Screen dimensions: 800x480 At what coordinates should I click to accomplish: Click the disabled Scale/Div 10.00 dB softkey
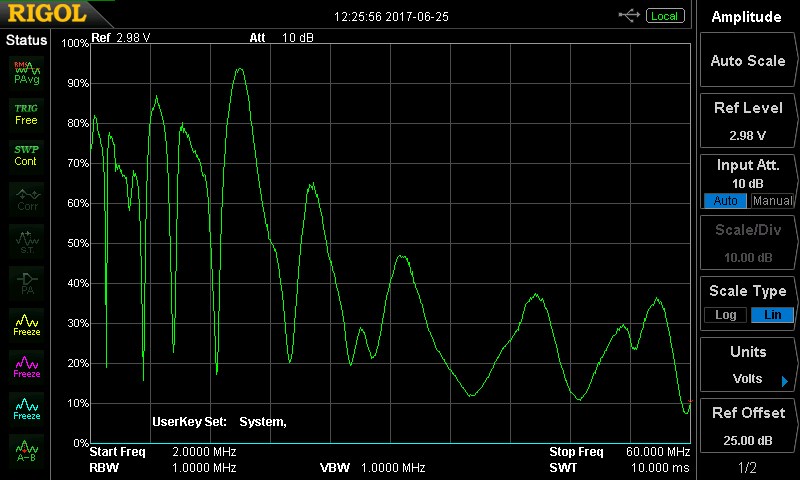coord(747,243)
